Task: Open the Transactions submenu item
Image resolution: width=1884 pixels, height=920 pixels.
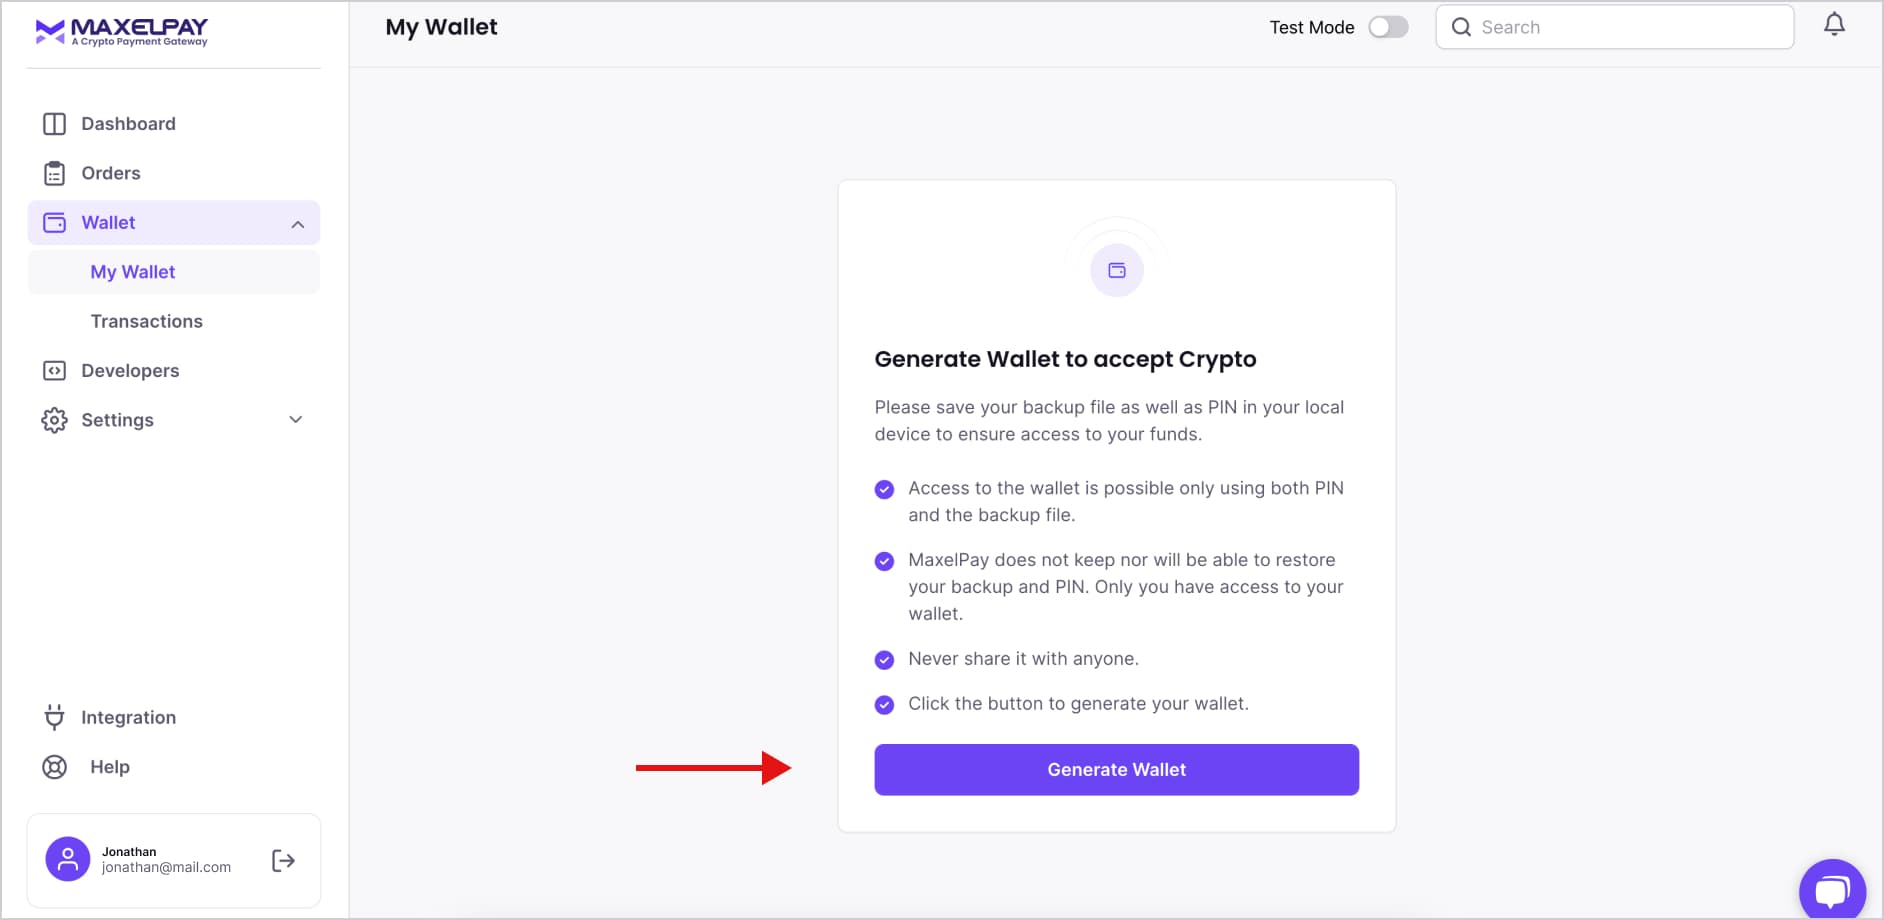Action: [x=147, y=321]
